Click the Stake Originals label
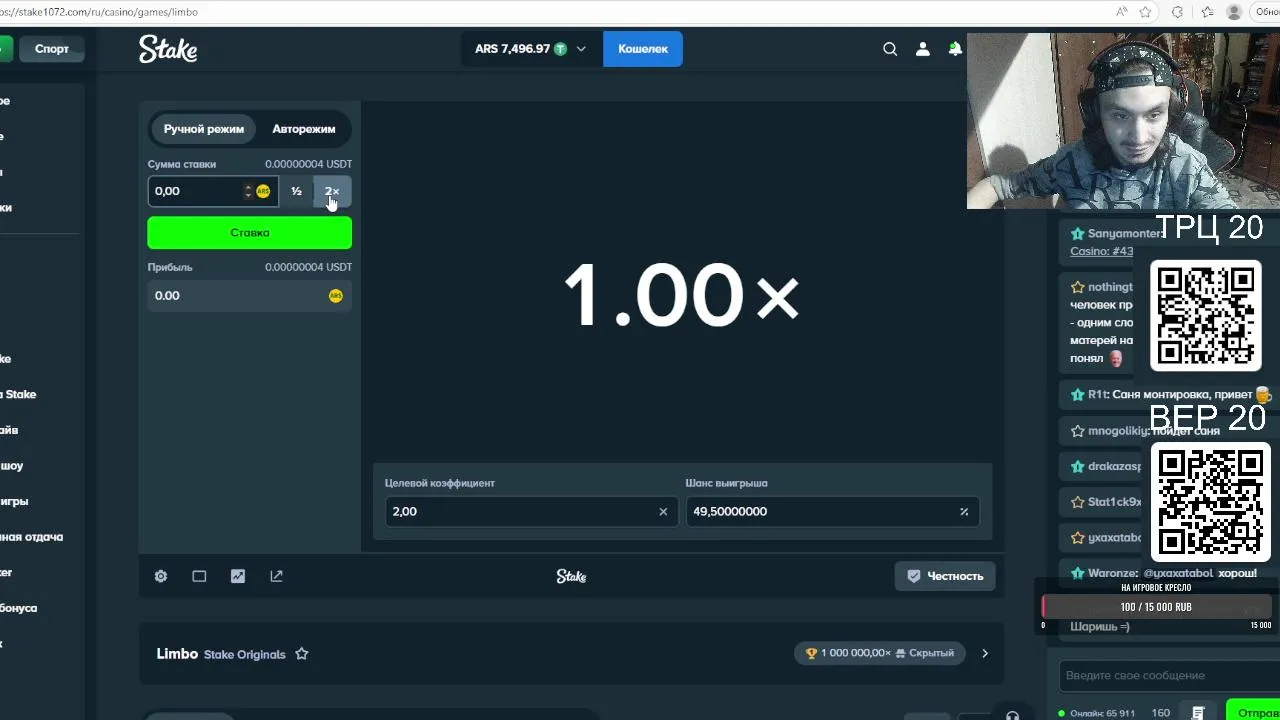 point(245,655)
